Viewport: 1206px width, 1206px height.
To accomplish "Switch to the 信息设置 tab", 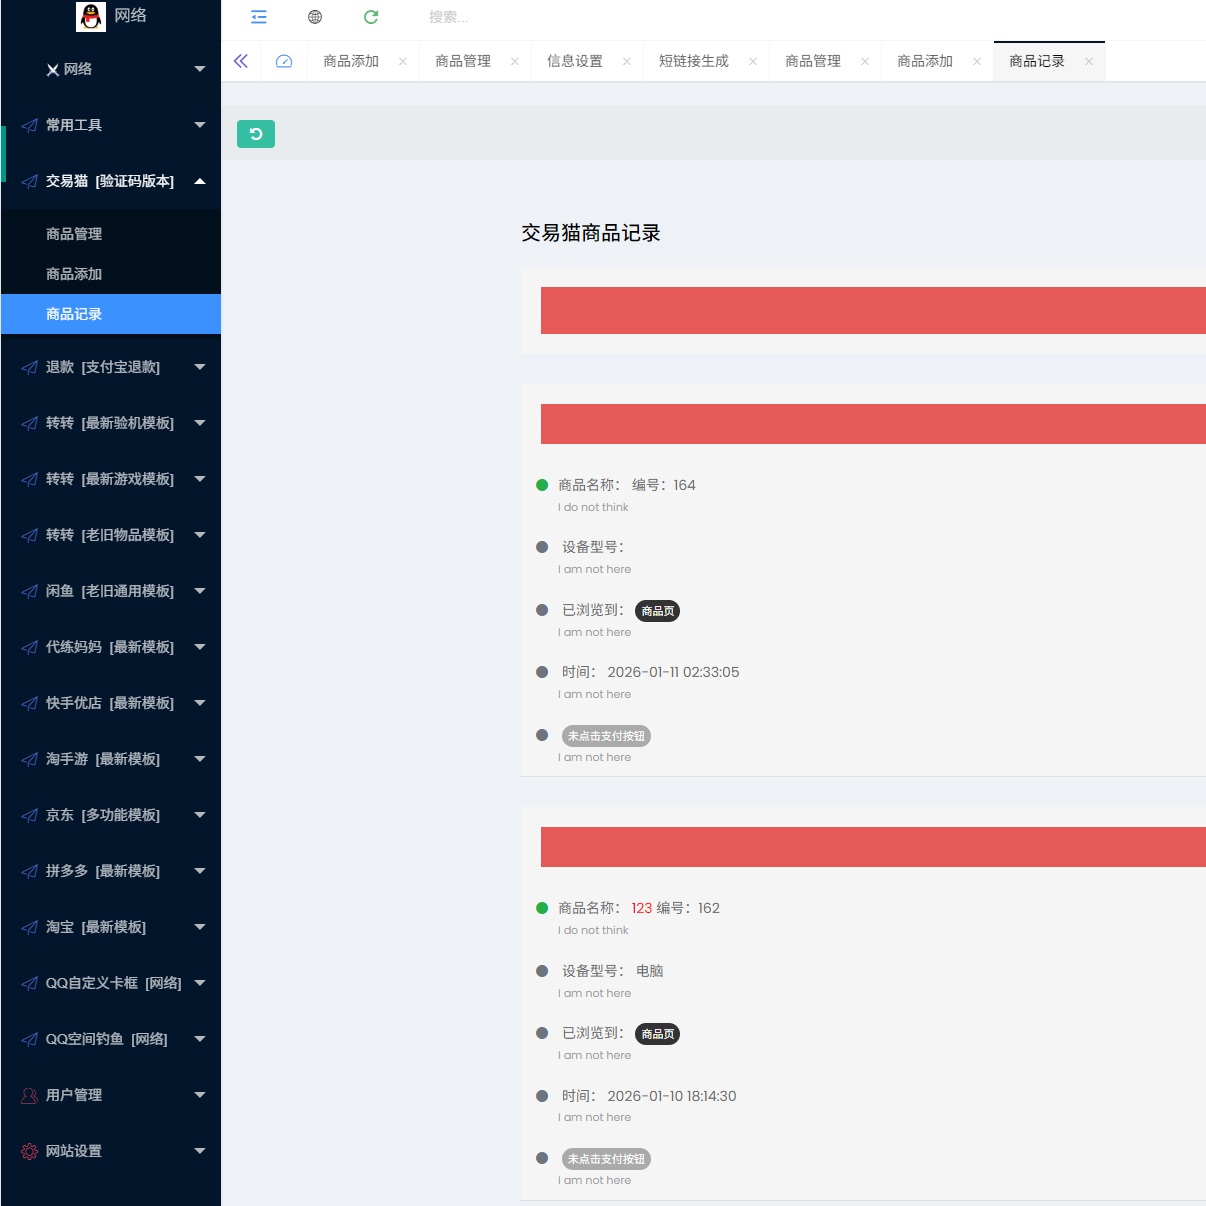I will coord(575,61).
